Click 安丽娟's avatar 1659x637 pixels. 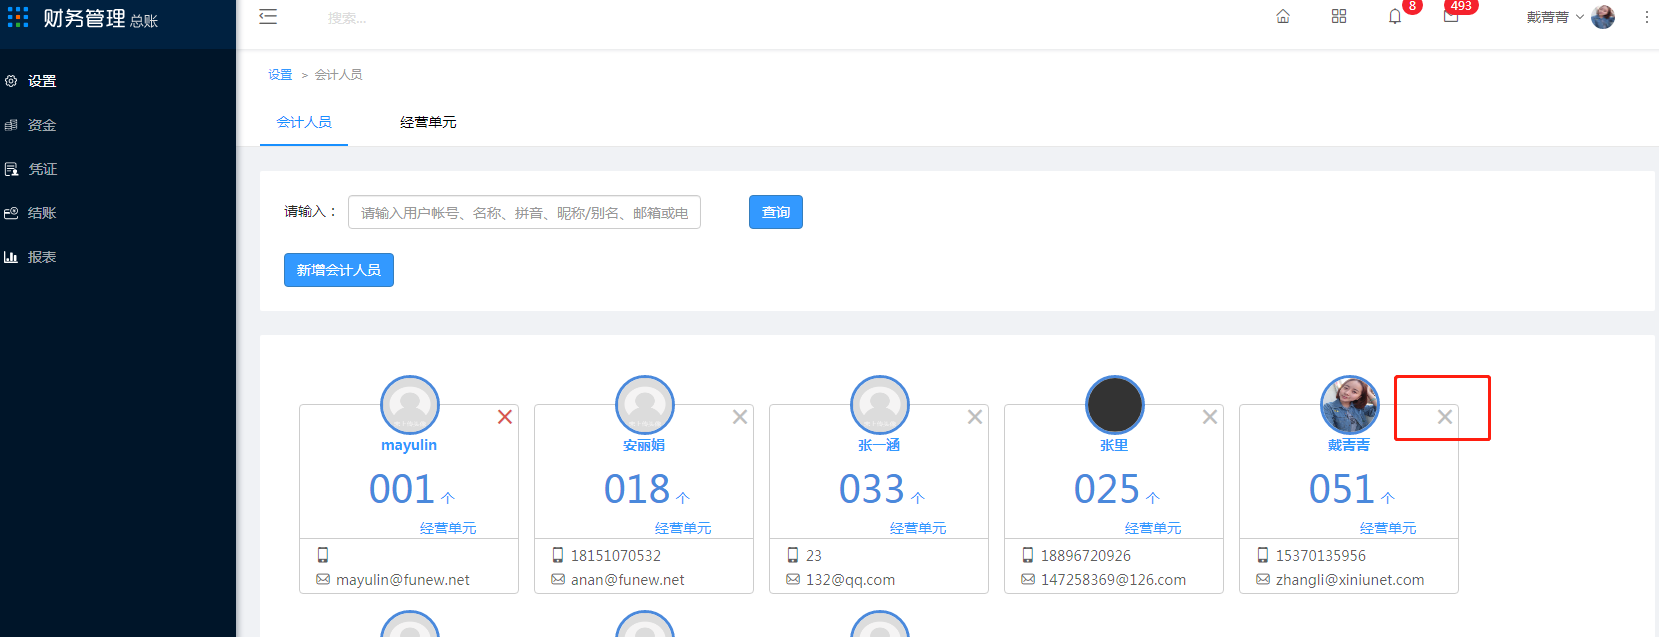point(645,405)
